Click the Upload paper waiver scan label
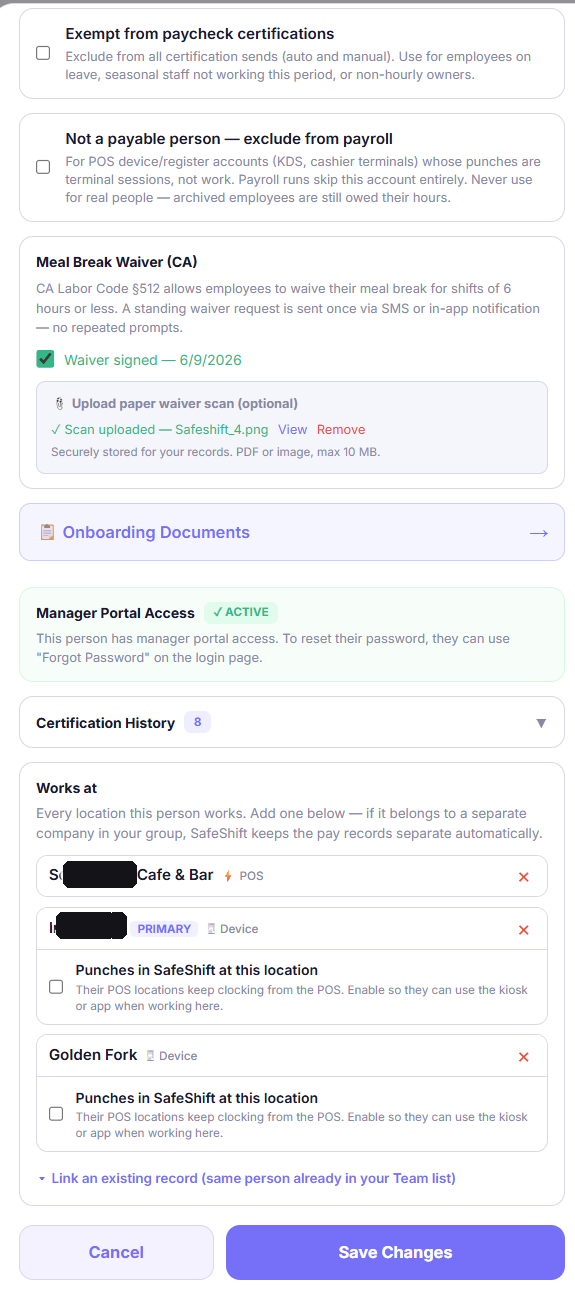Viewport: 575px width, 1300px height. pos(184,404)
